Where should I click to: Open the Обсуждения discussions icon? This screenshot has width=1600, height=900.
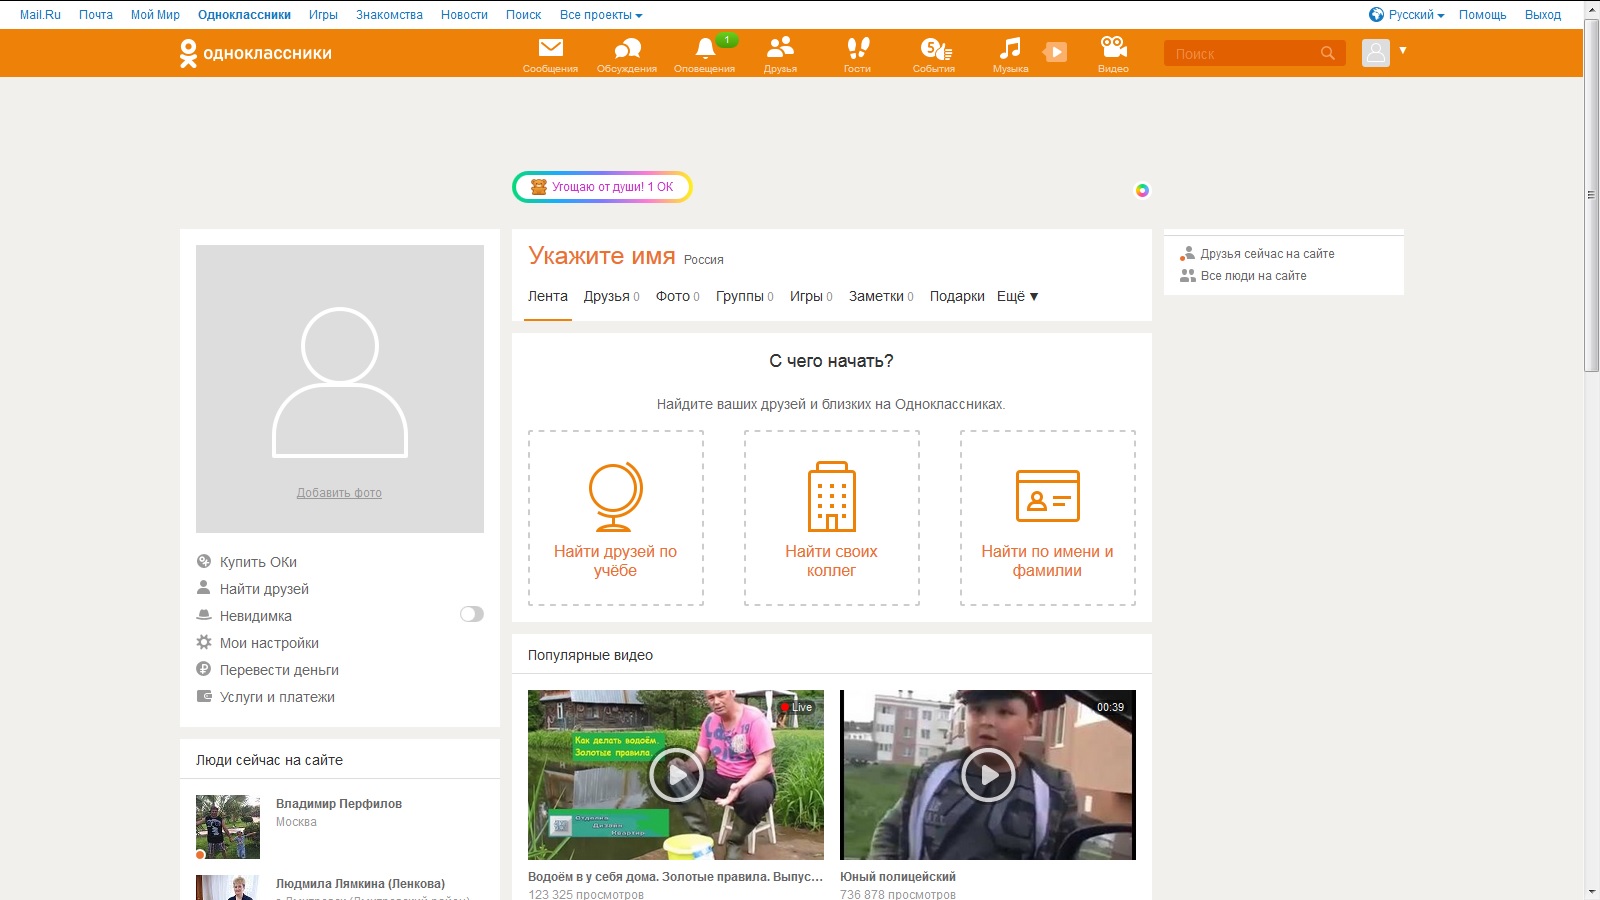627,48
